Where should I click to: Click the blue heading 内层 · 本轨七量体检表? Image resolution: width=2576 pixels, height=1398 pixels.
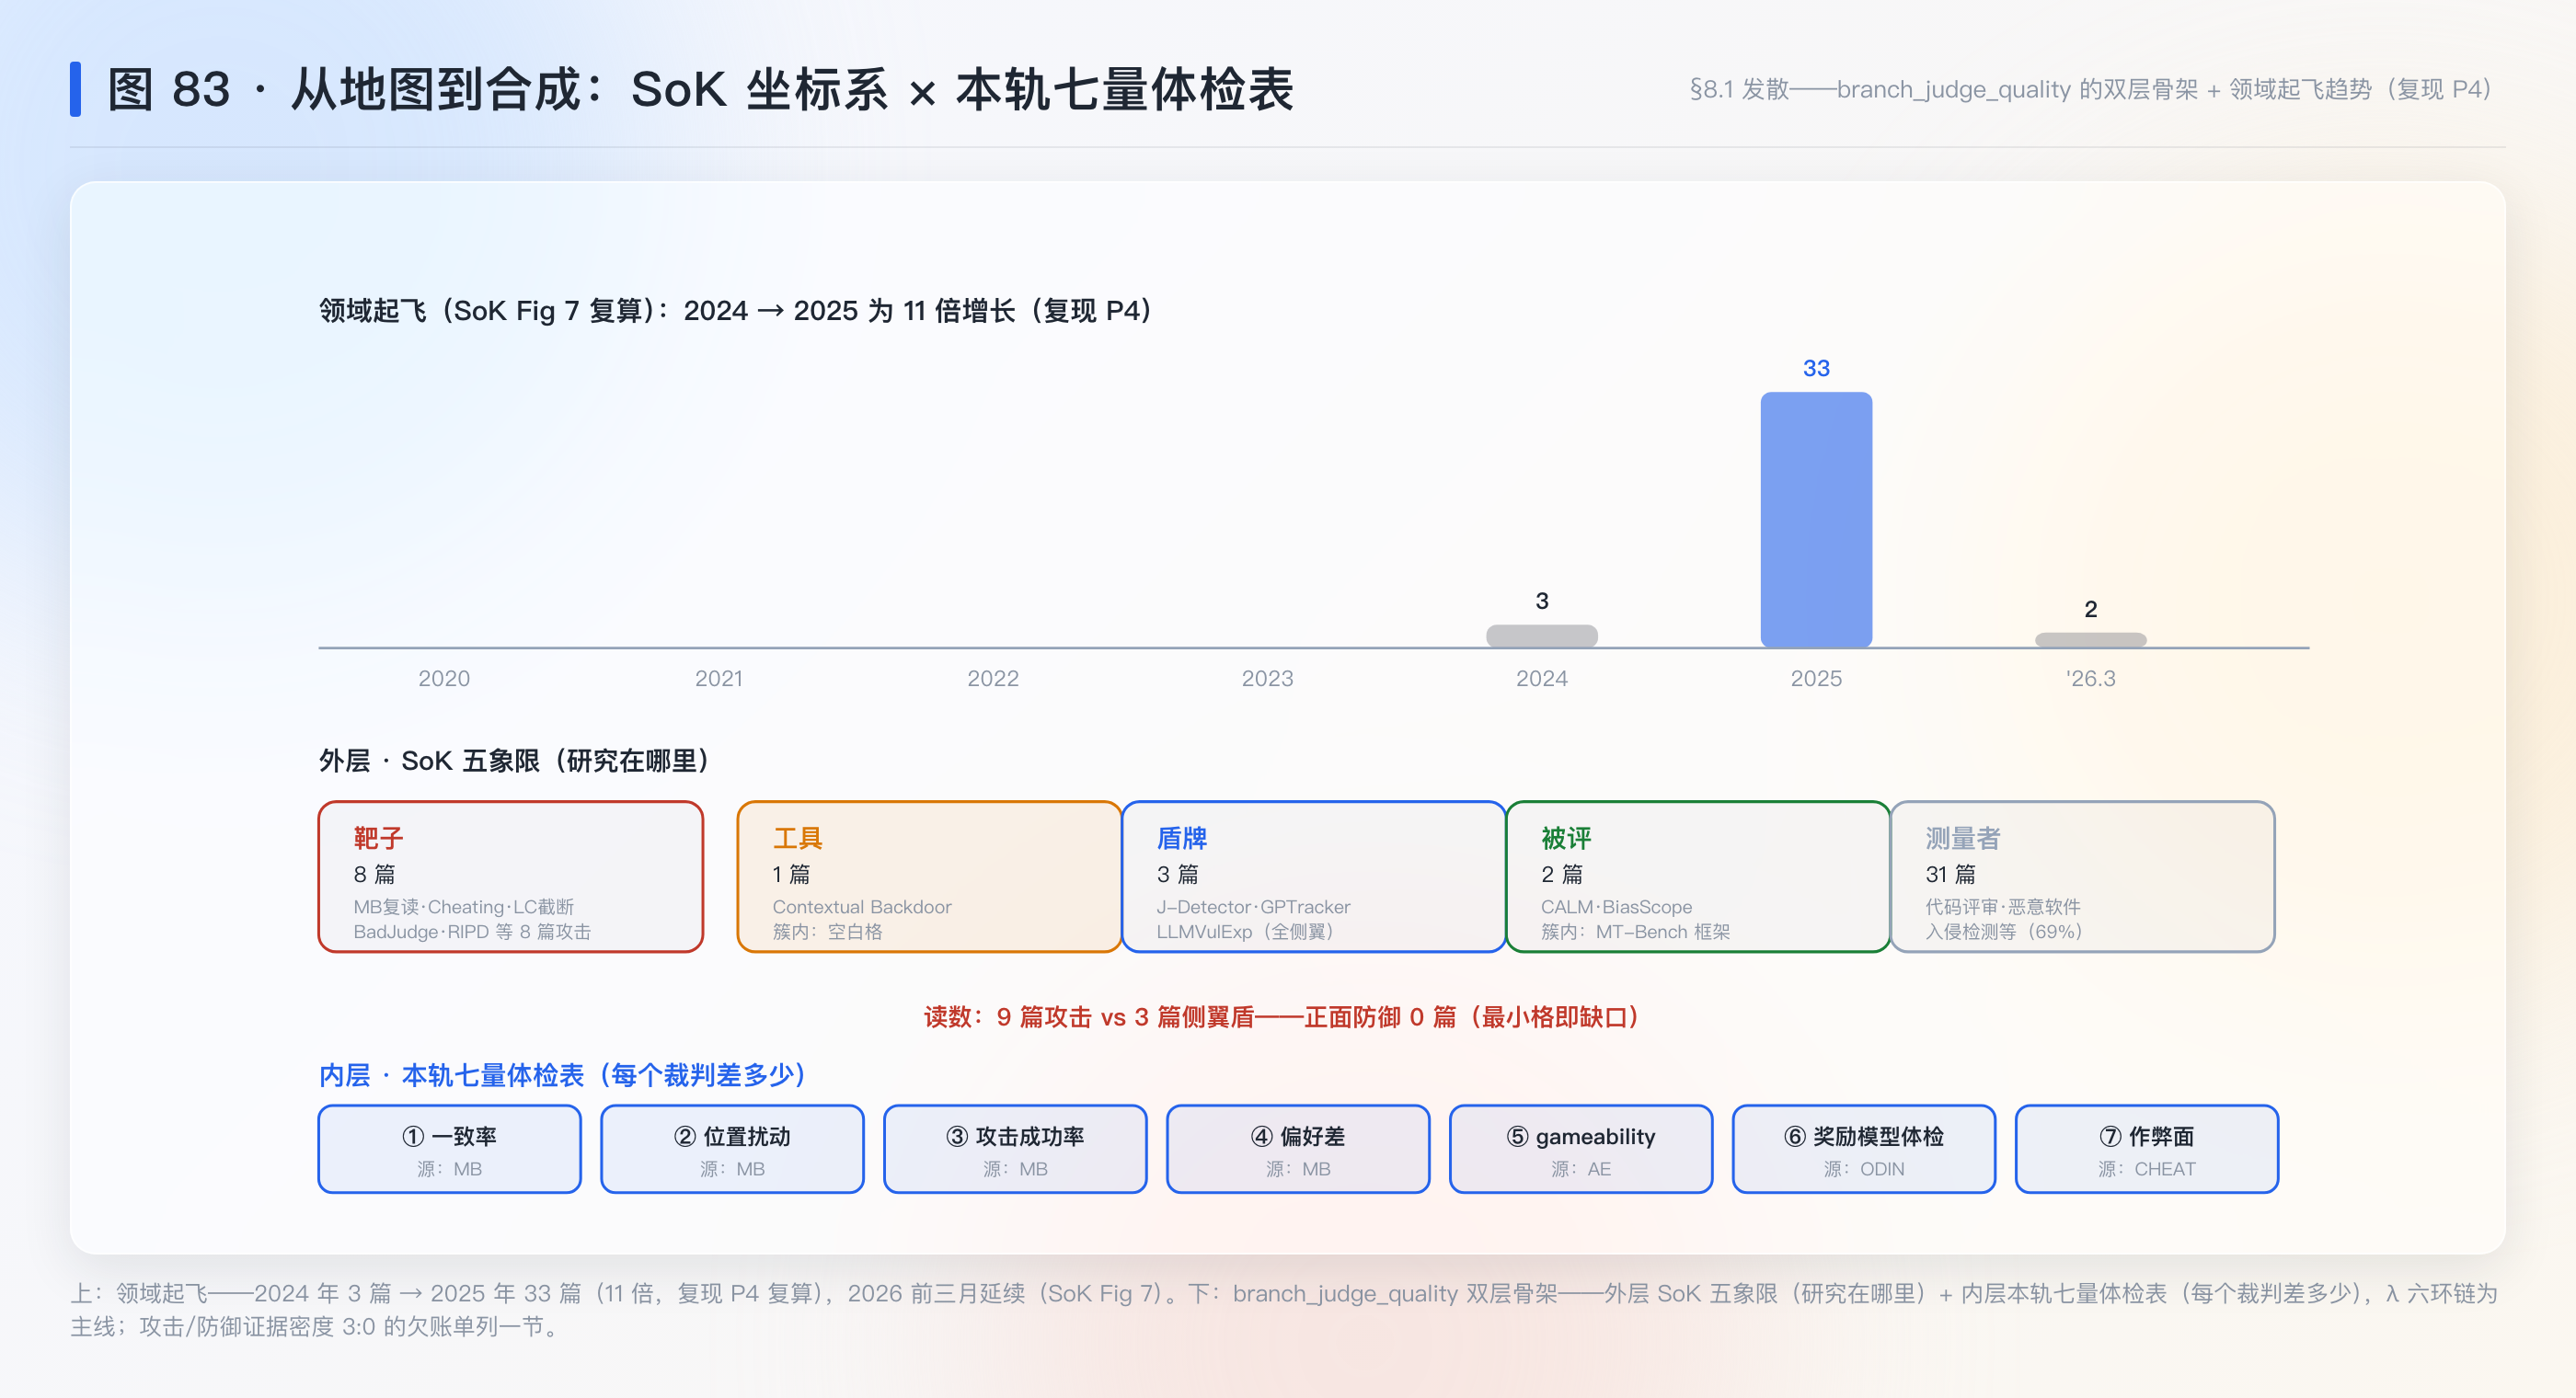(563, 1075)
